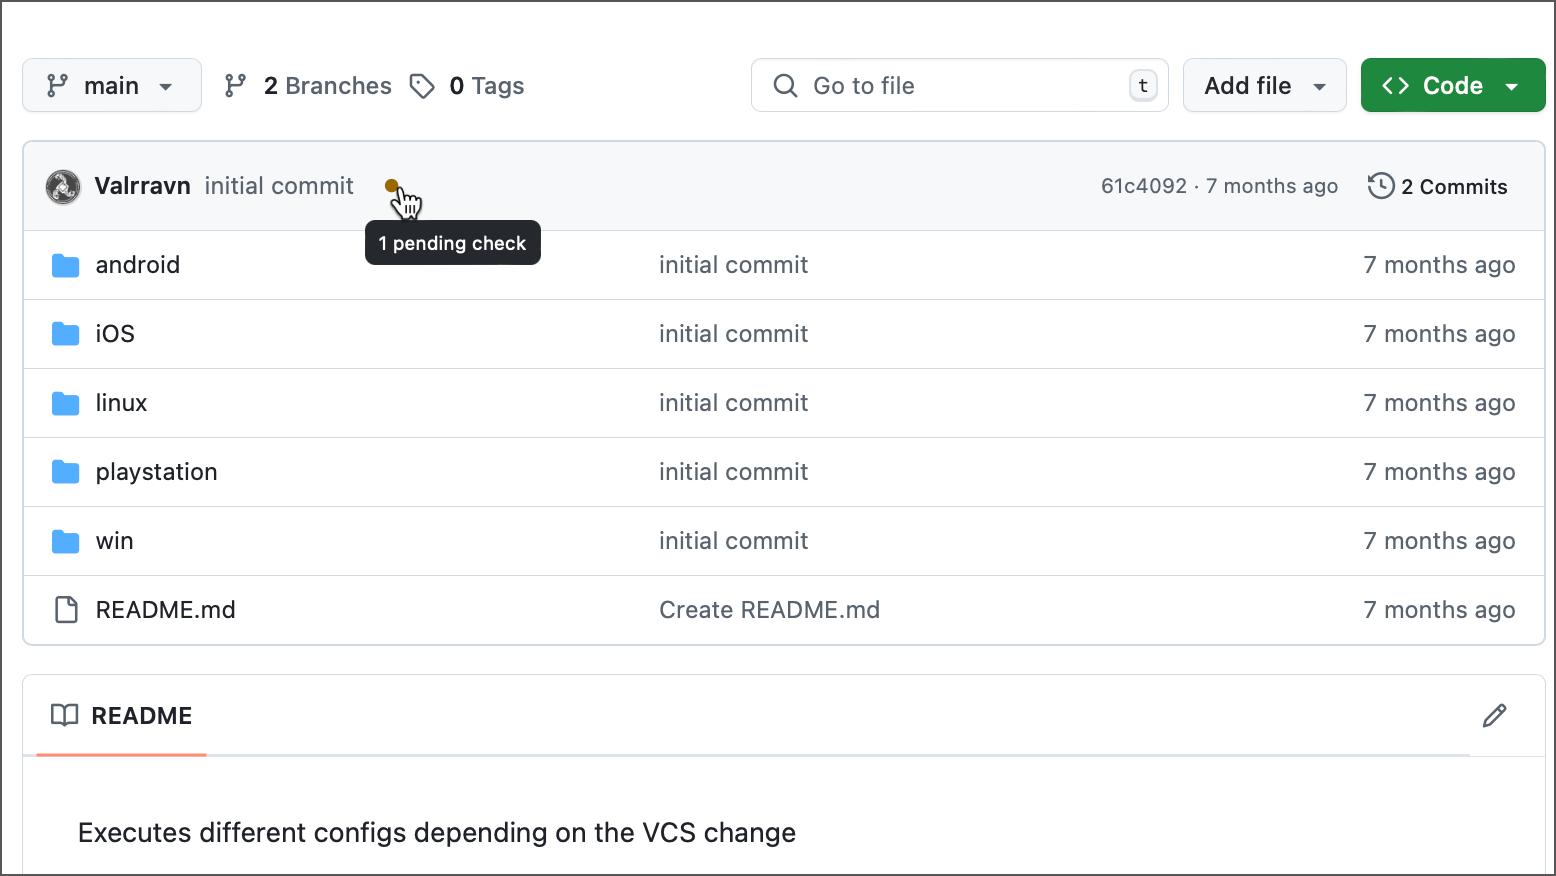Open commit history via the clock icon
Image resolution: width=1556 pixels, height=876 pixels.
pyautogui.click(x=1380, y=186)
